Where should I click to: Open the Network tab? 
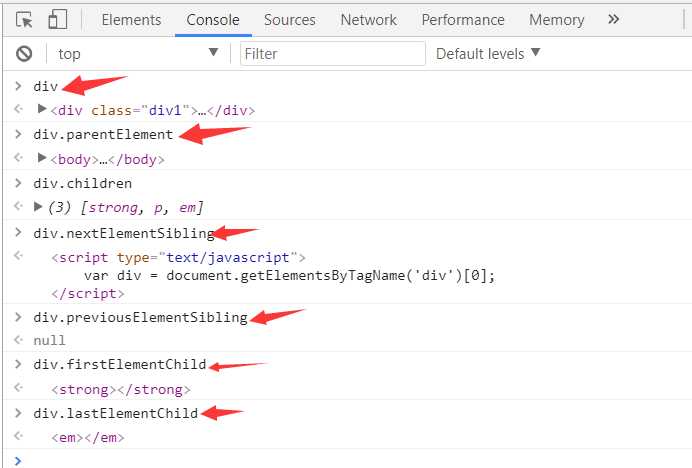369,20
